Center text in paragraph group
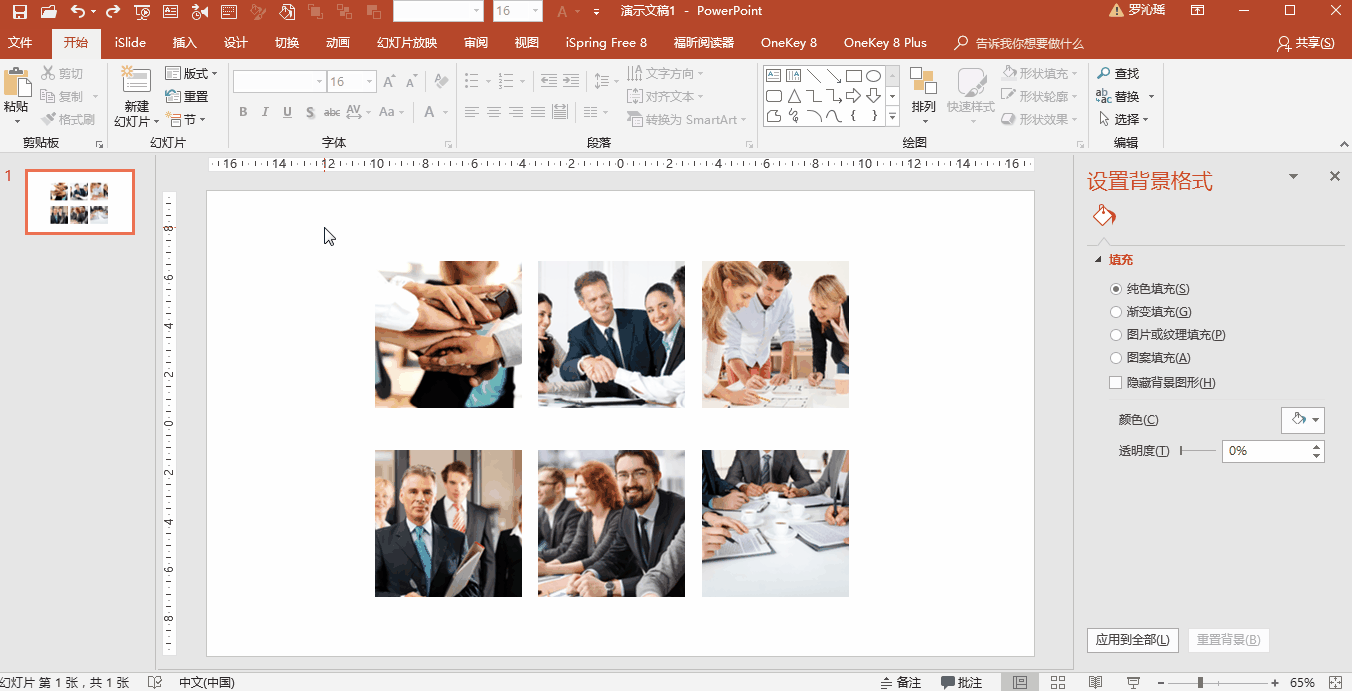This screenshot has width=1352, height=691. (x=494, y=112)
